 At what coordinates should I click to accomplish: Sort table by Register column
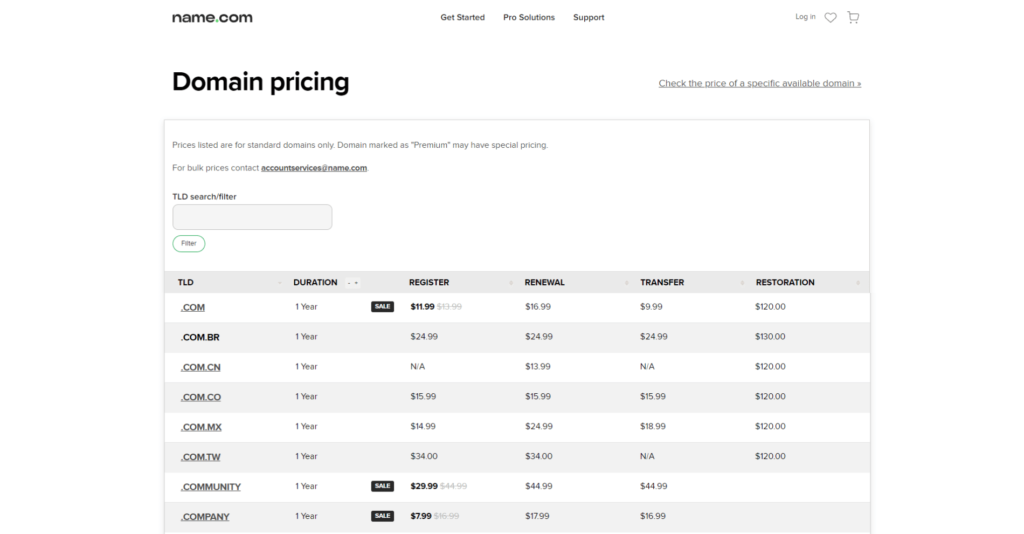click(461, 283)
